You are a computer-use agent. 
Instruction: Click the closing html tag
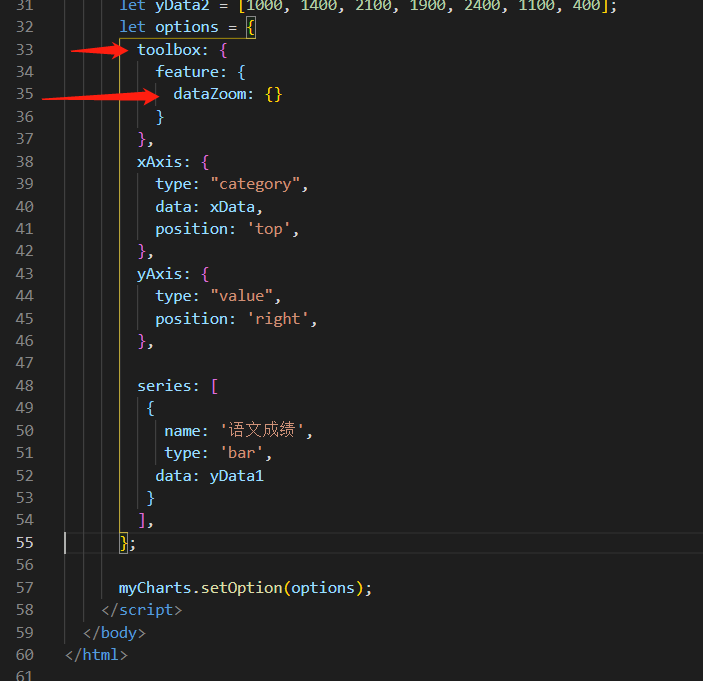[96, 655]
